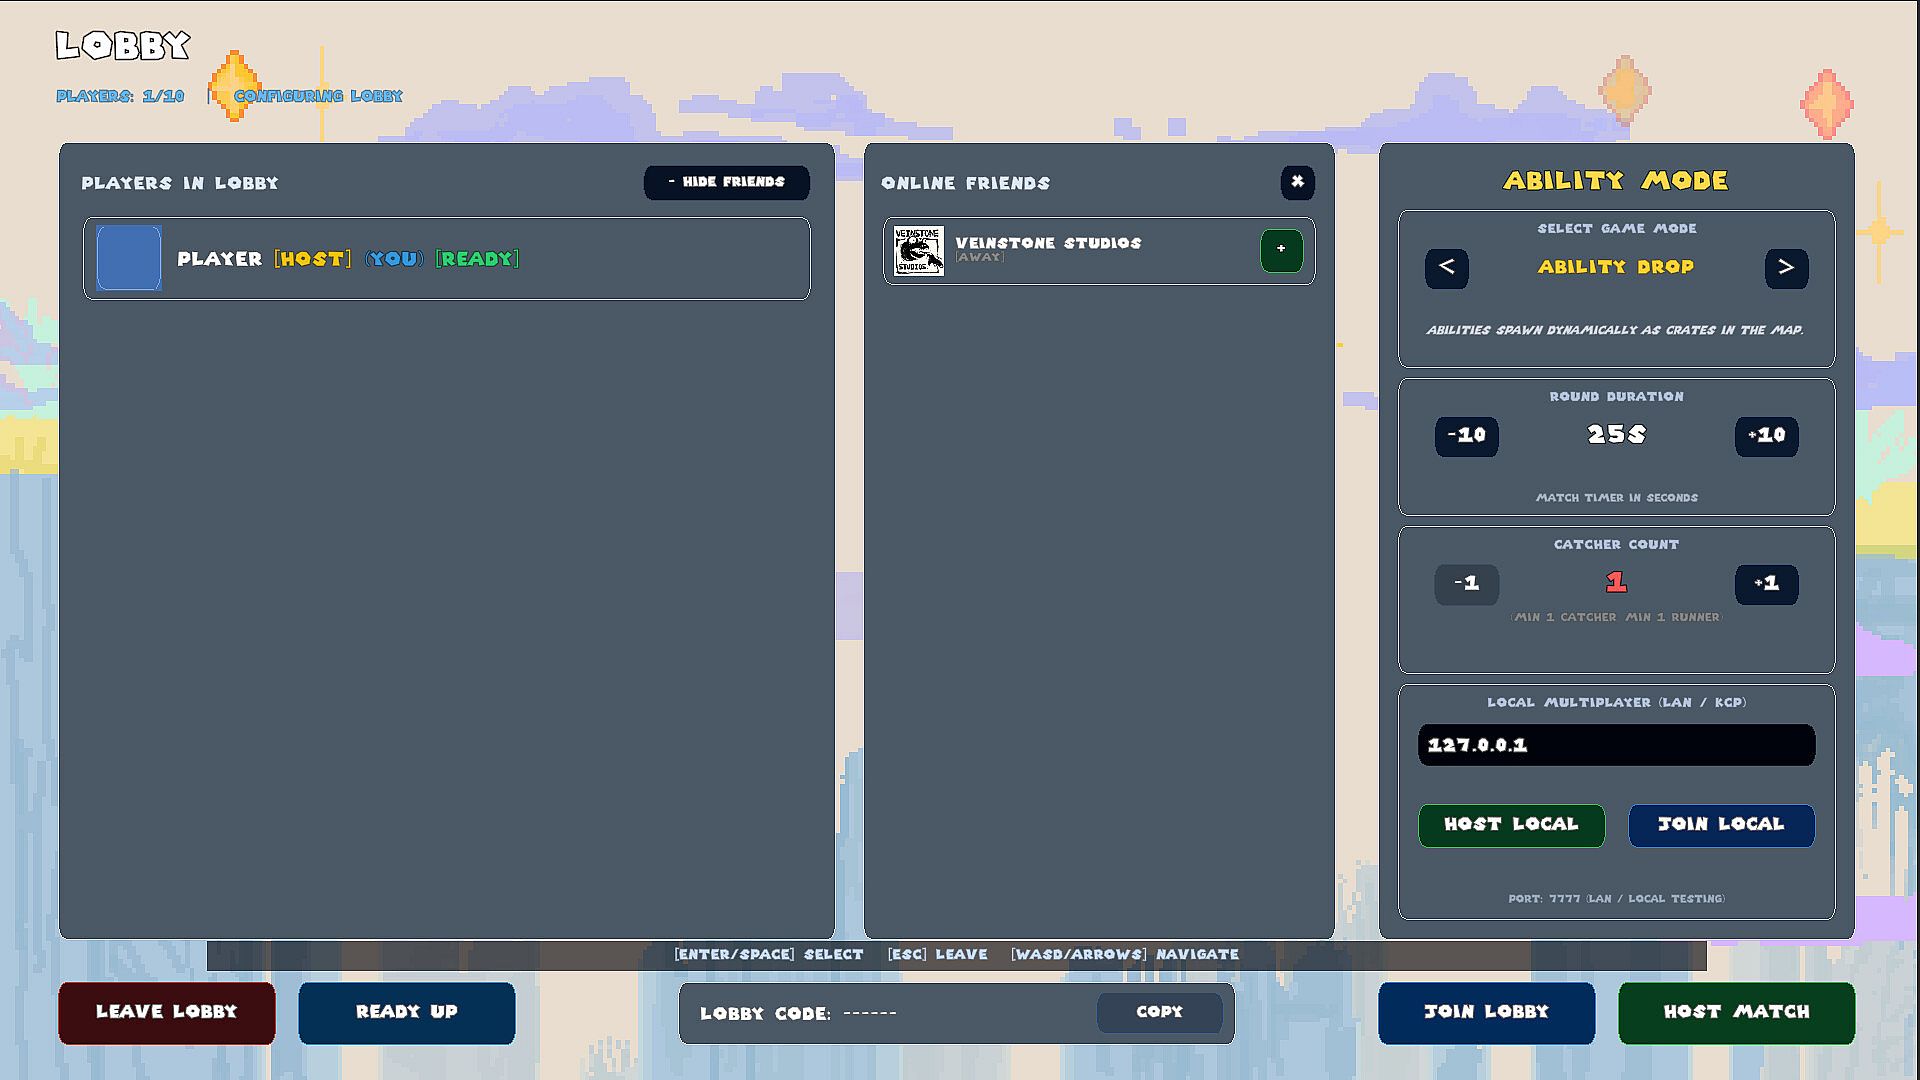Leave the lobby
The image size is (1920, 1080).
167,1013
